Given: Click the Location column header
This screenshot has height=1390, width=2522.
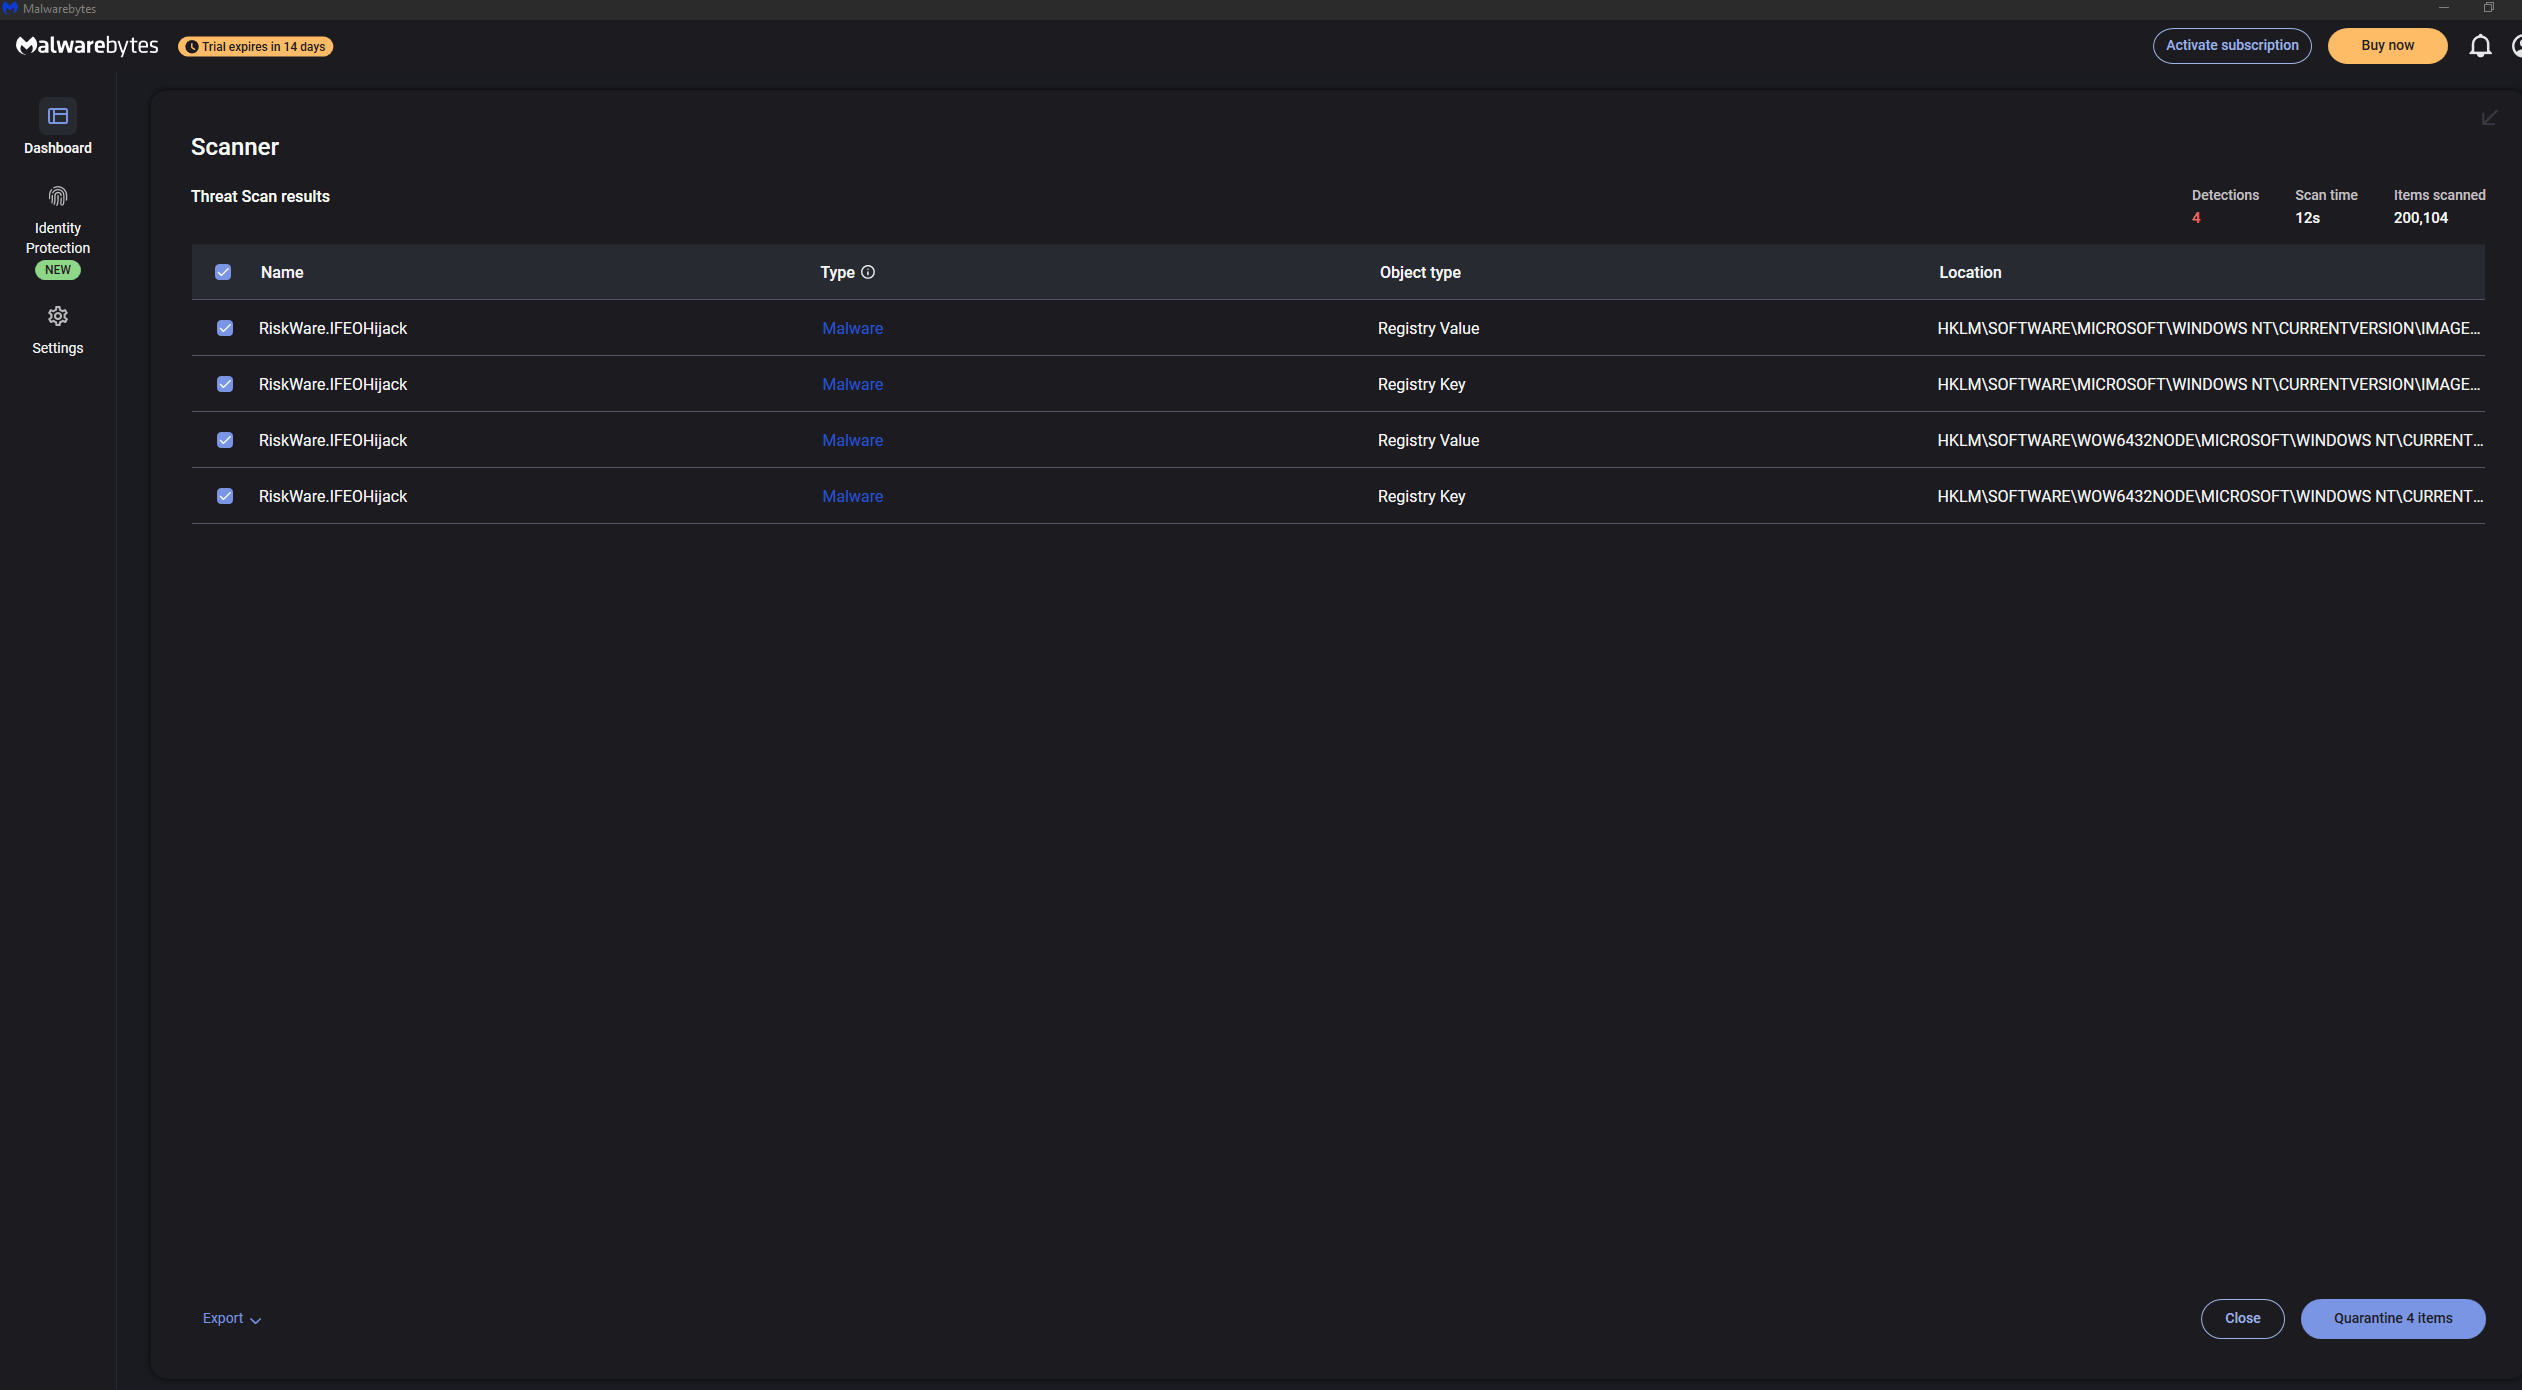Looking at the screenshot, I should pyautogui.click(x=1970, y=272).
